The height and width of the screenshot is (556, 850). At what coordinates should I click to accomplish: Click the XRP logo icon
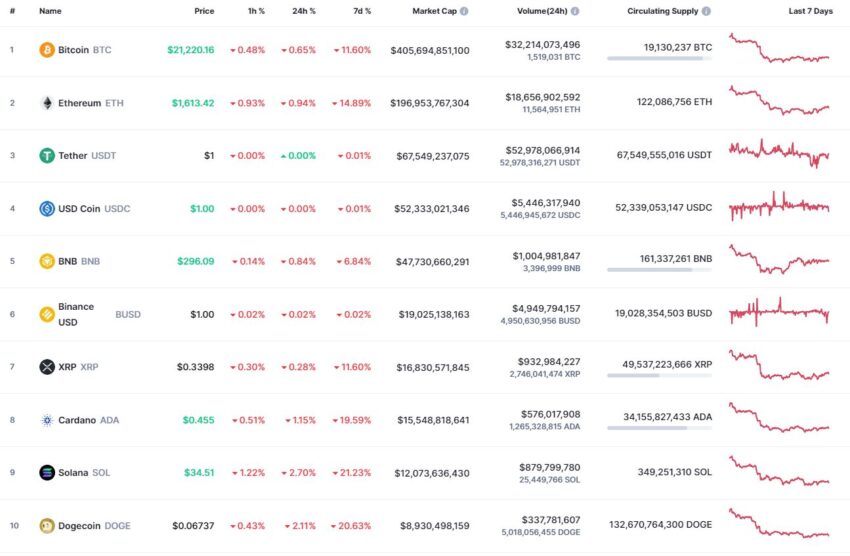pos(47,367)
